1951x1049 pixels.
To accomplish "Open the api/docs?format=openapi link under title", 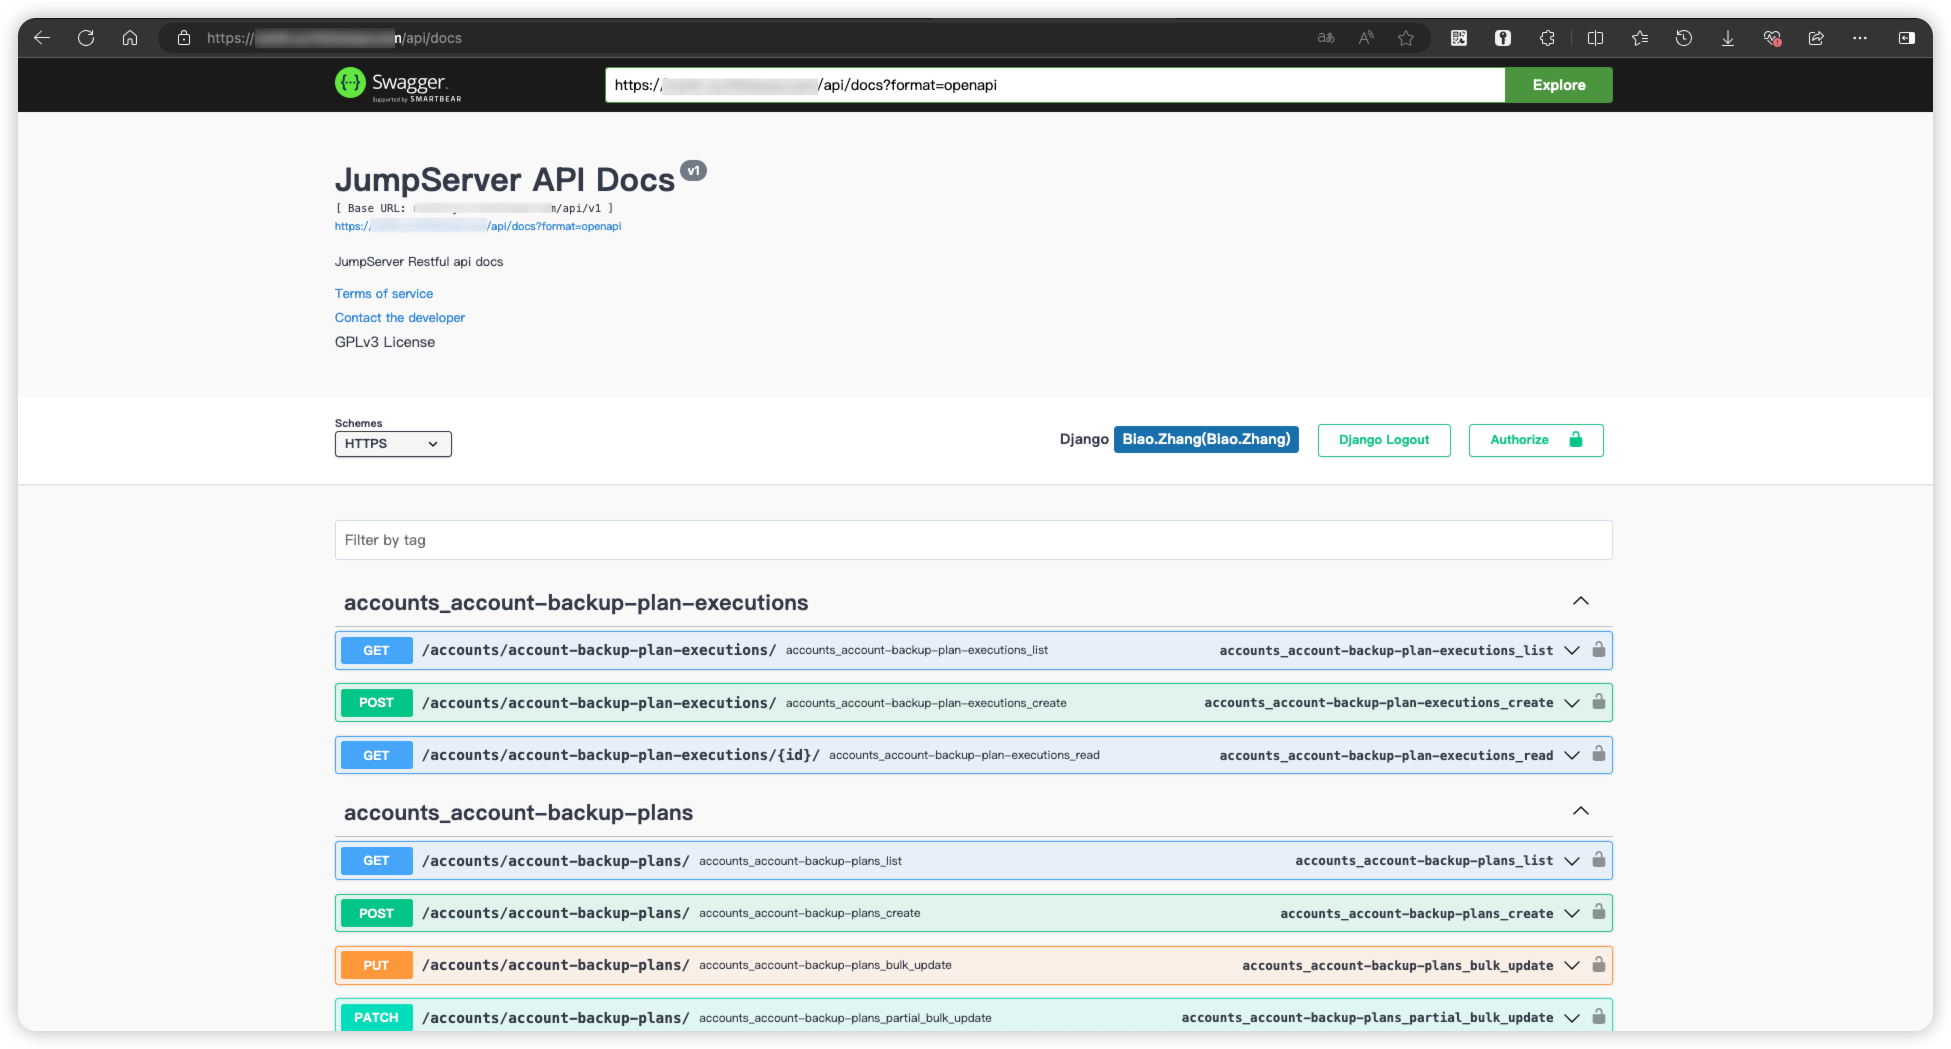I will pos(478,226).
